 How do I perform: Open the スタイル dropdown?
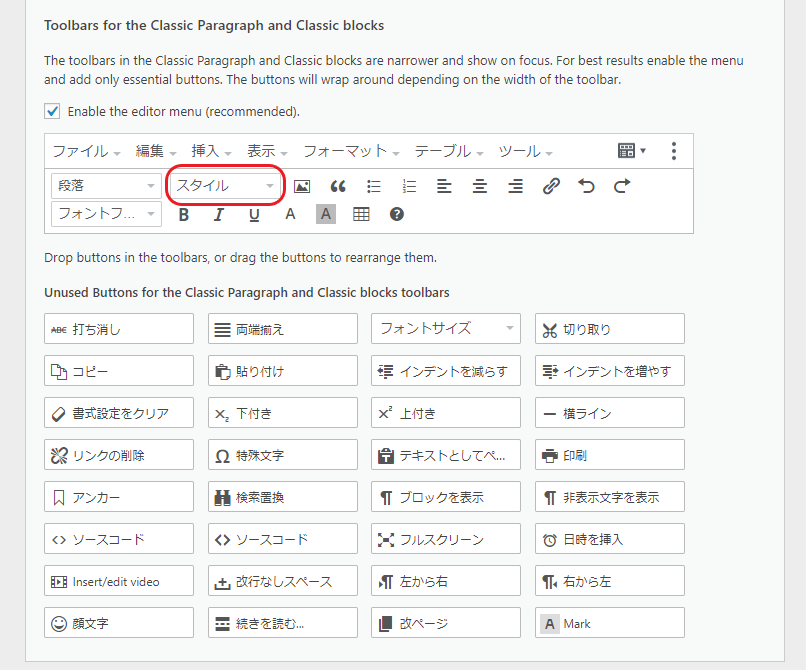pyautogui.click(x=225, y=186)
